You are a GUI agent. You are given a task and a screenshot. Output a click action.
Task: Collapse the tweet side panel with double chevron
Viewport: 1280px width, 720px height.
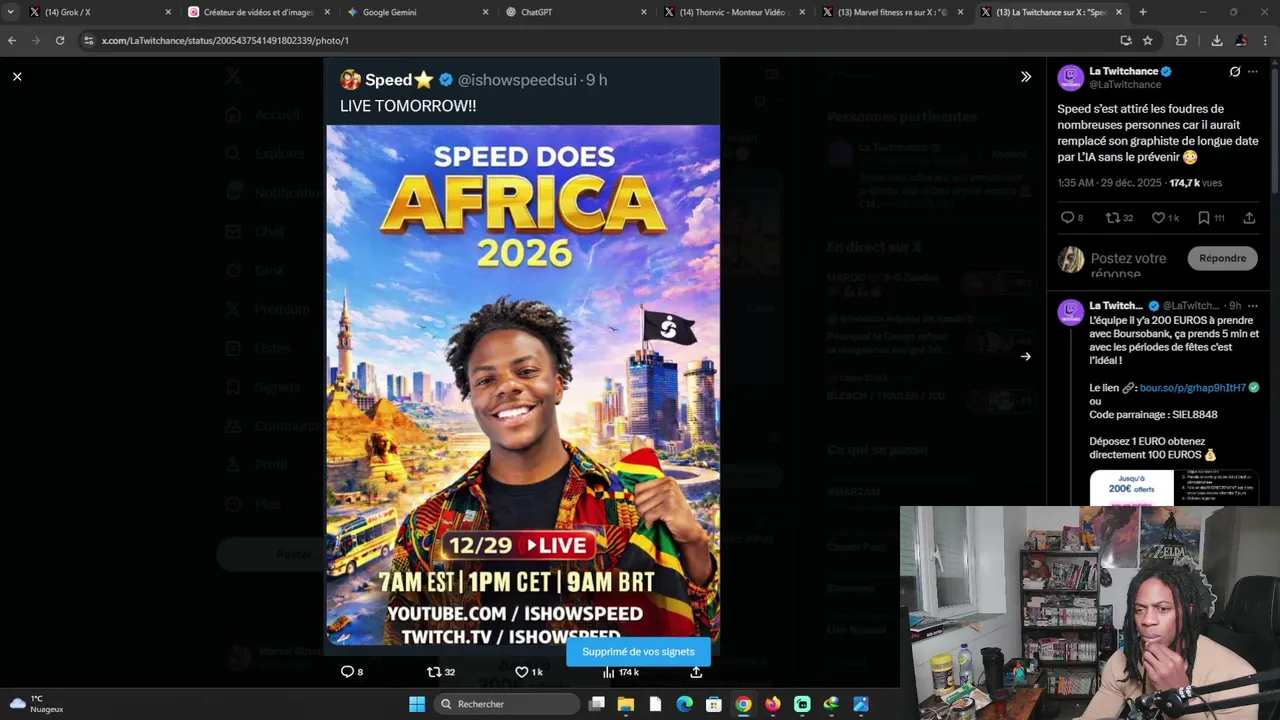[x=1025, y=77]
